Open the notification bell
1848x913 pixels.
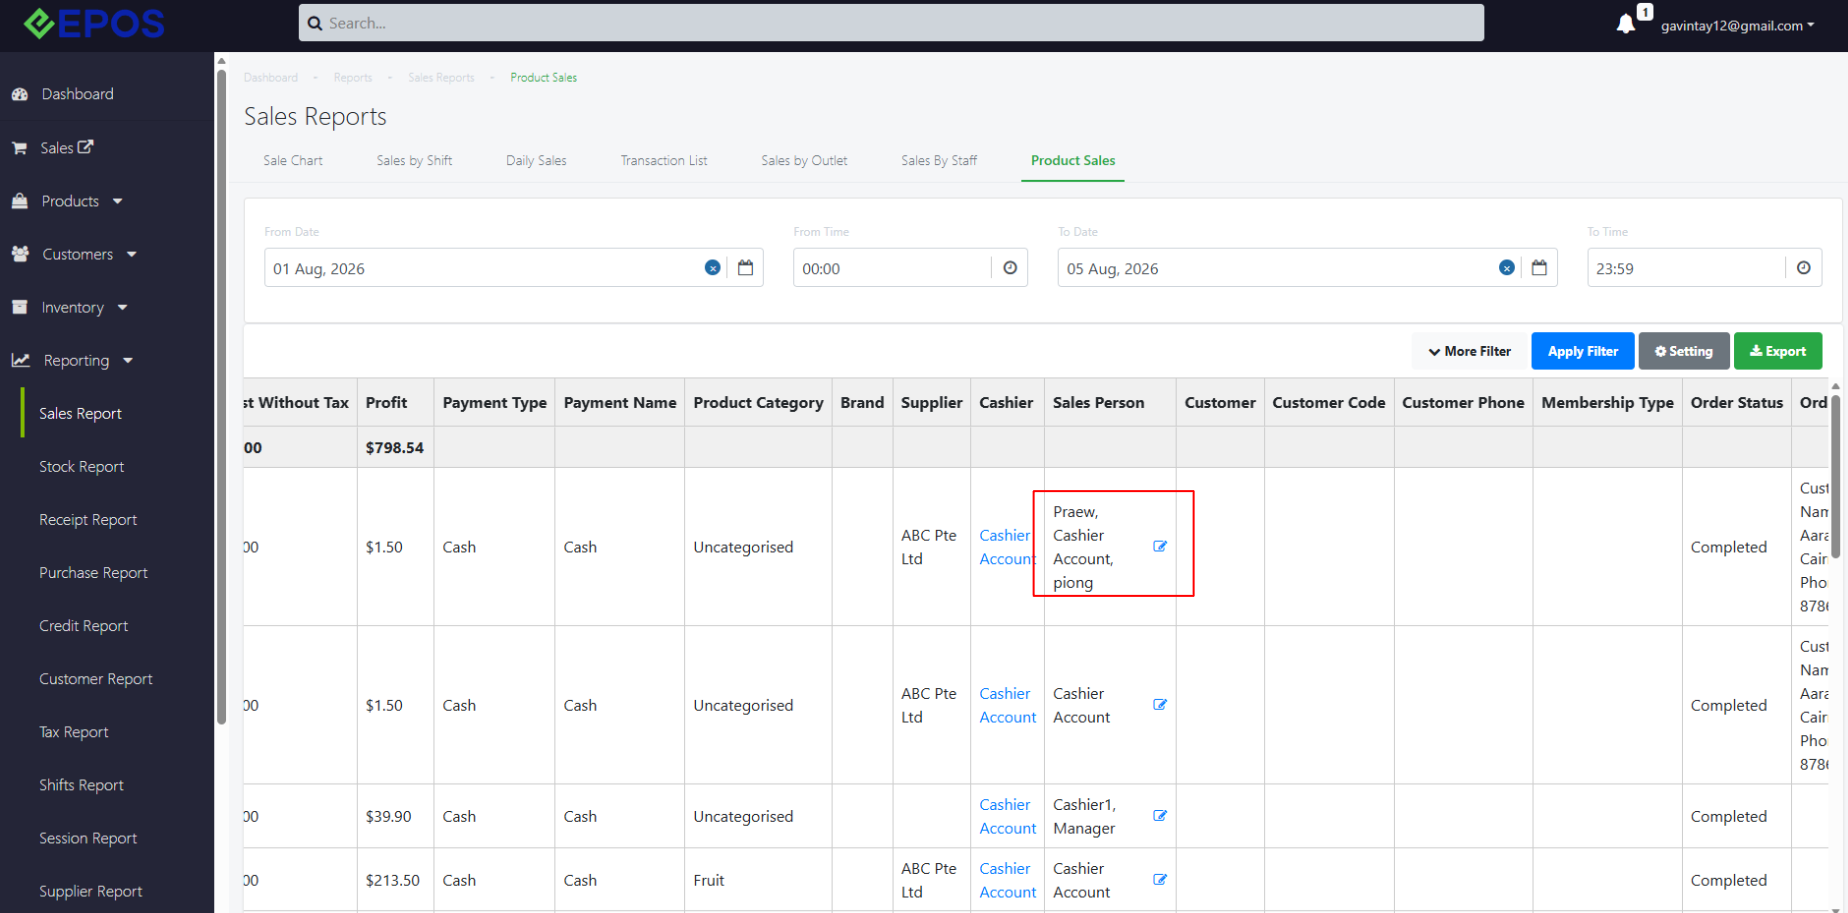click(x=1626, y=24)
